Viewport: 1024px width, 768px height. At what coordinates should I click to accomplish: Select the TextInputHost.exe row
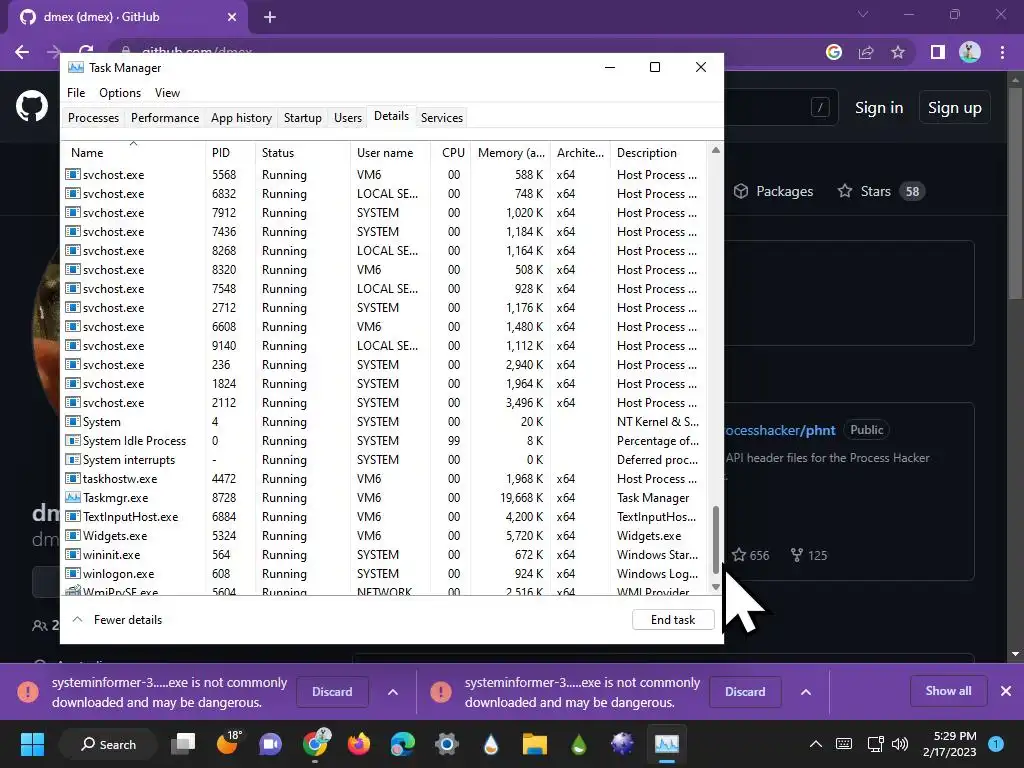pos(385,517)
